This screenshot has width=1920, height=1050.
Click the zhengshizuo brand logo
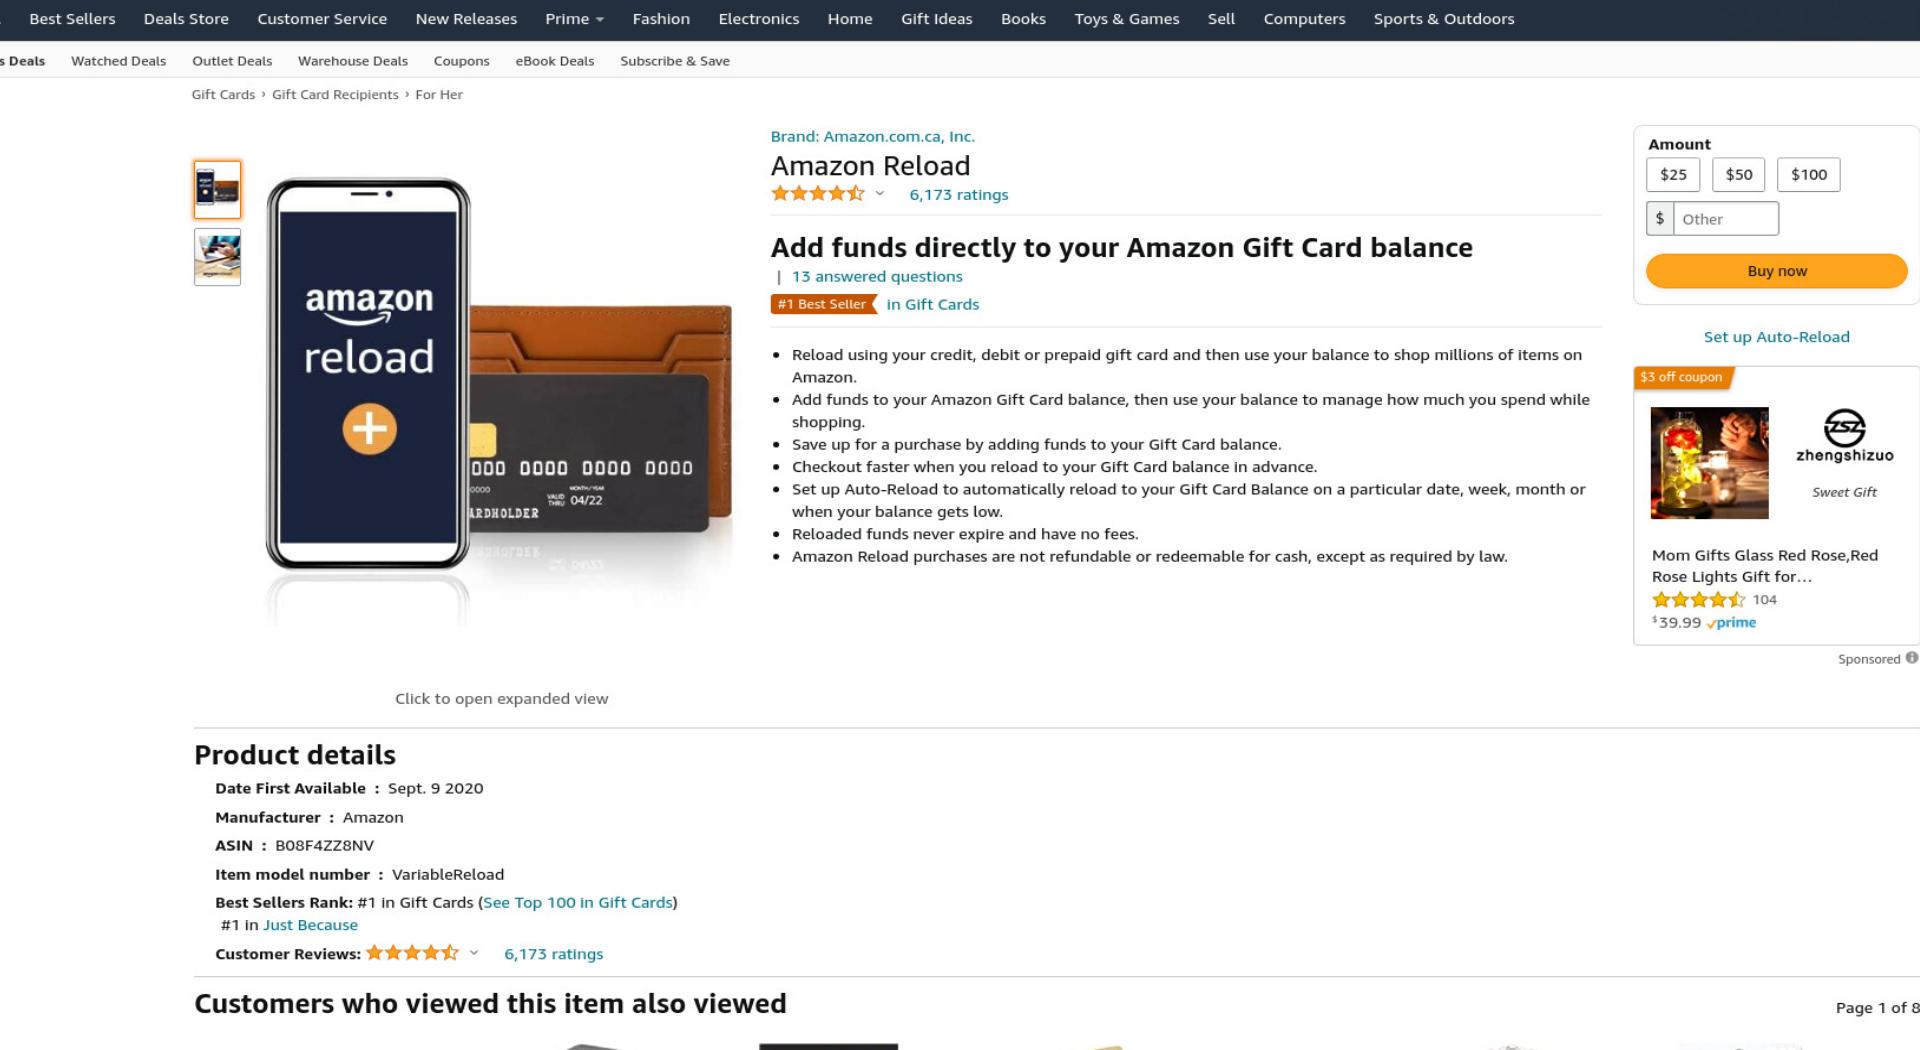[1844, 435]
